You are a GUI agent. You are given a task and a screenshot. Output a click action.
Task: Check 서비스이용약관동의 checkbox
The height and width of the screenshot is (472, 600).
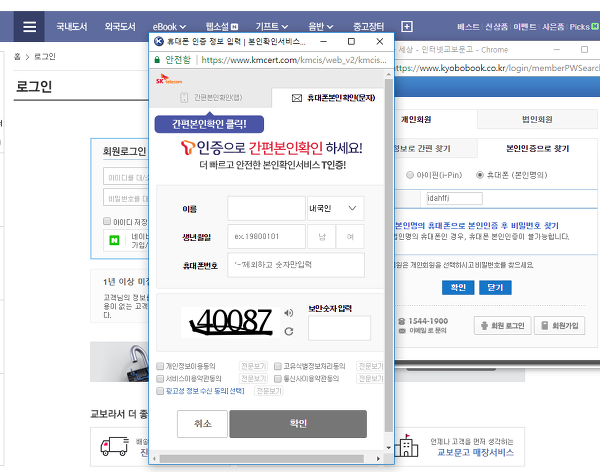160,379
